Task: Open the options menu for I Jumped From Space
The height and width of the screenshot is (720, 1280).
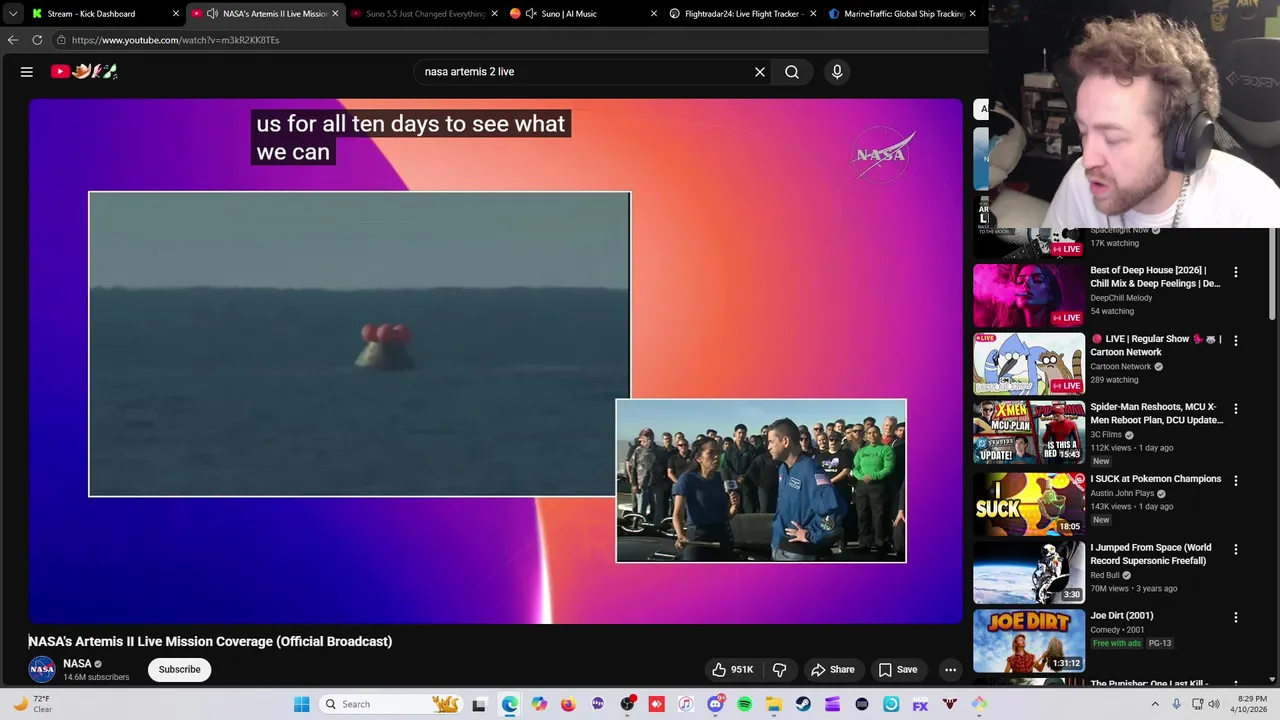Action: click(x=1235, y=550)
